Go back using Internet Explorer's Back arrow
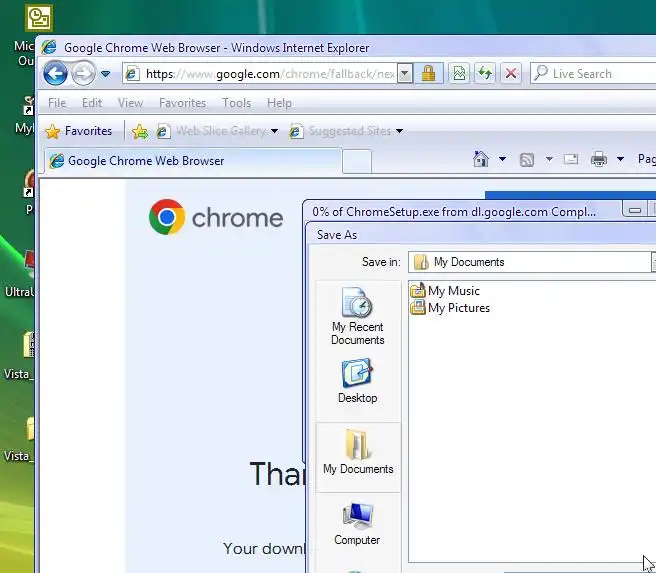 tap(55, 74)
